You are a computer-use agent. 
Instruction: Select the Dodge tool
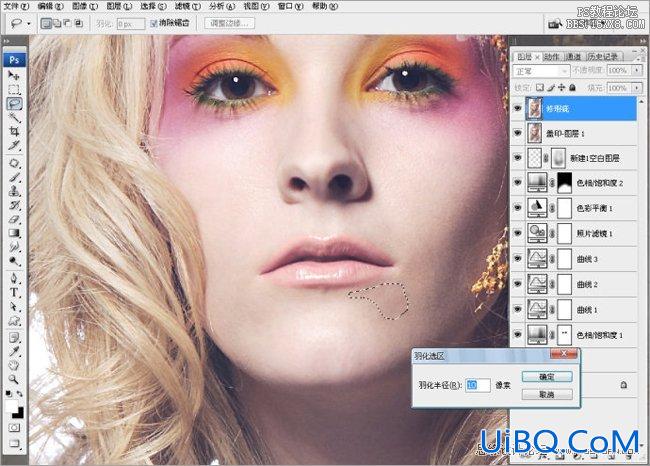pyautogui.click(x=14, y=261)
